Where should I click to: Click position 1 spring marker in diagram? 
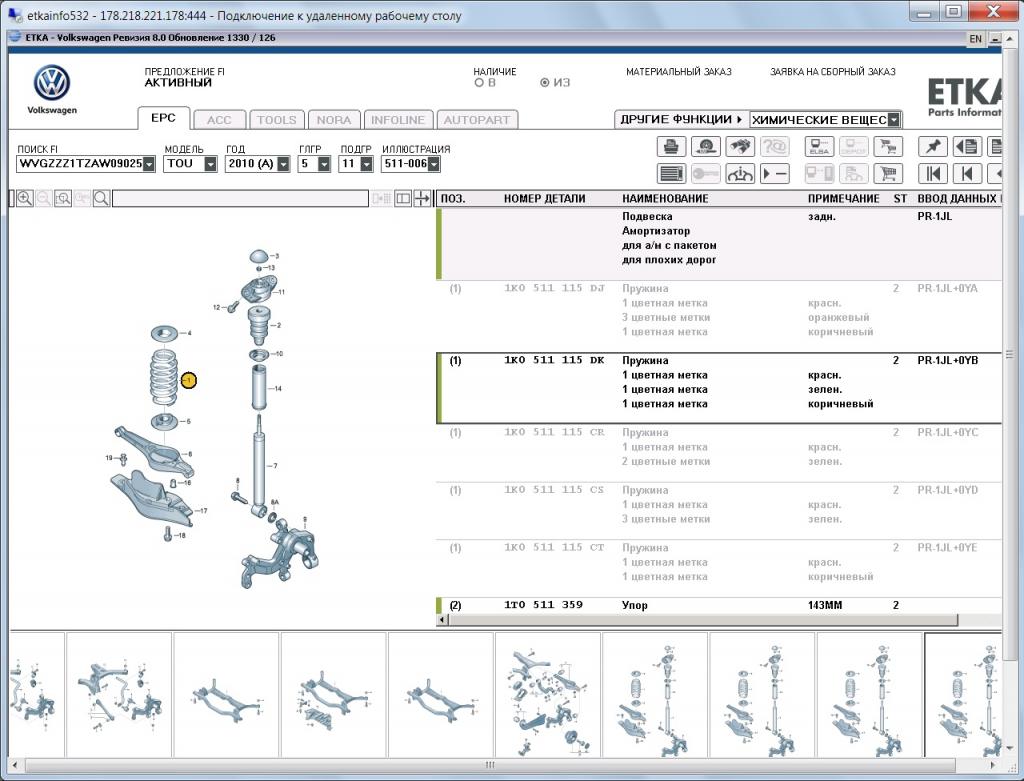click(188, 380)
